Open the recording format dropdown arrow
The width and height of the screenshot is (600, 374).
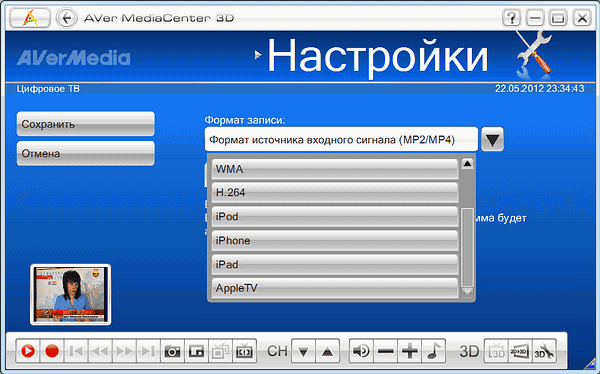click(x=492, y=140)
